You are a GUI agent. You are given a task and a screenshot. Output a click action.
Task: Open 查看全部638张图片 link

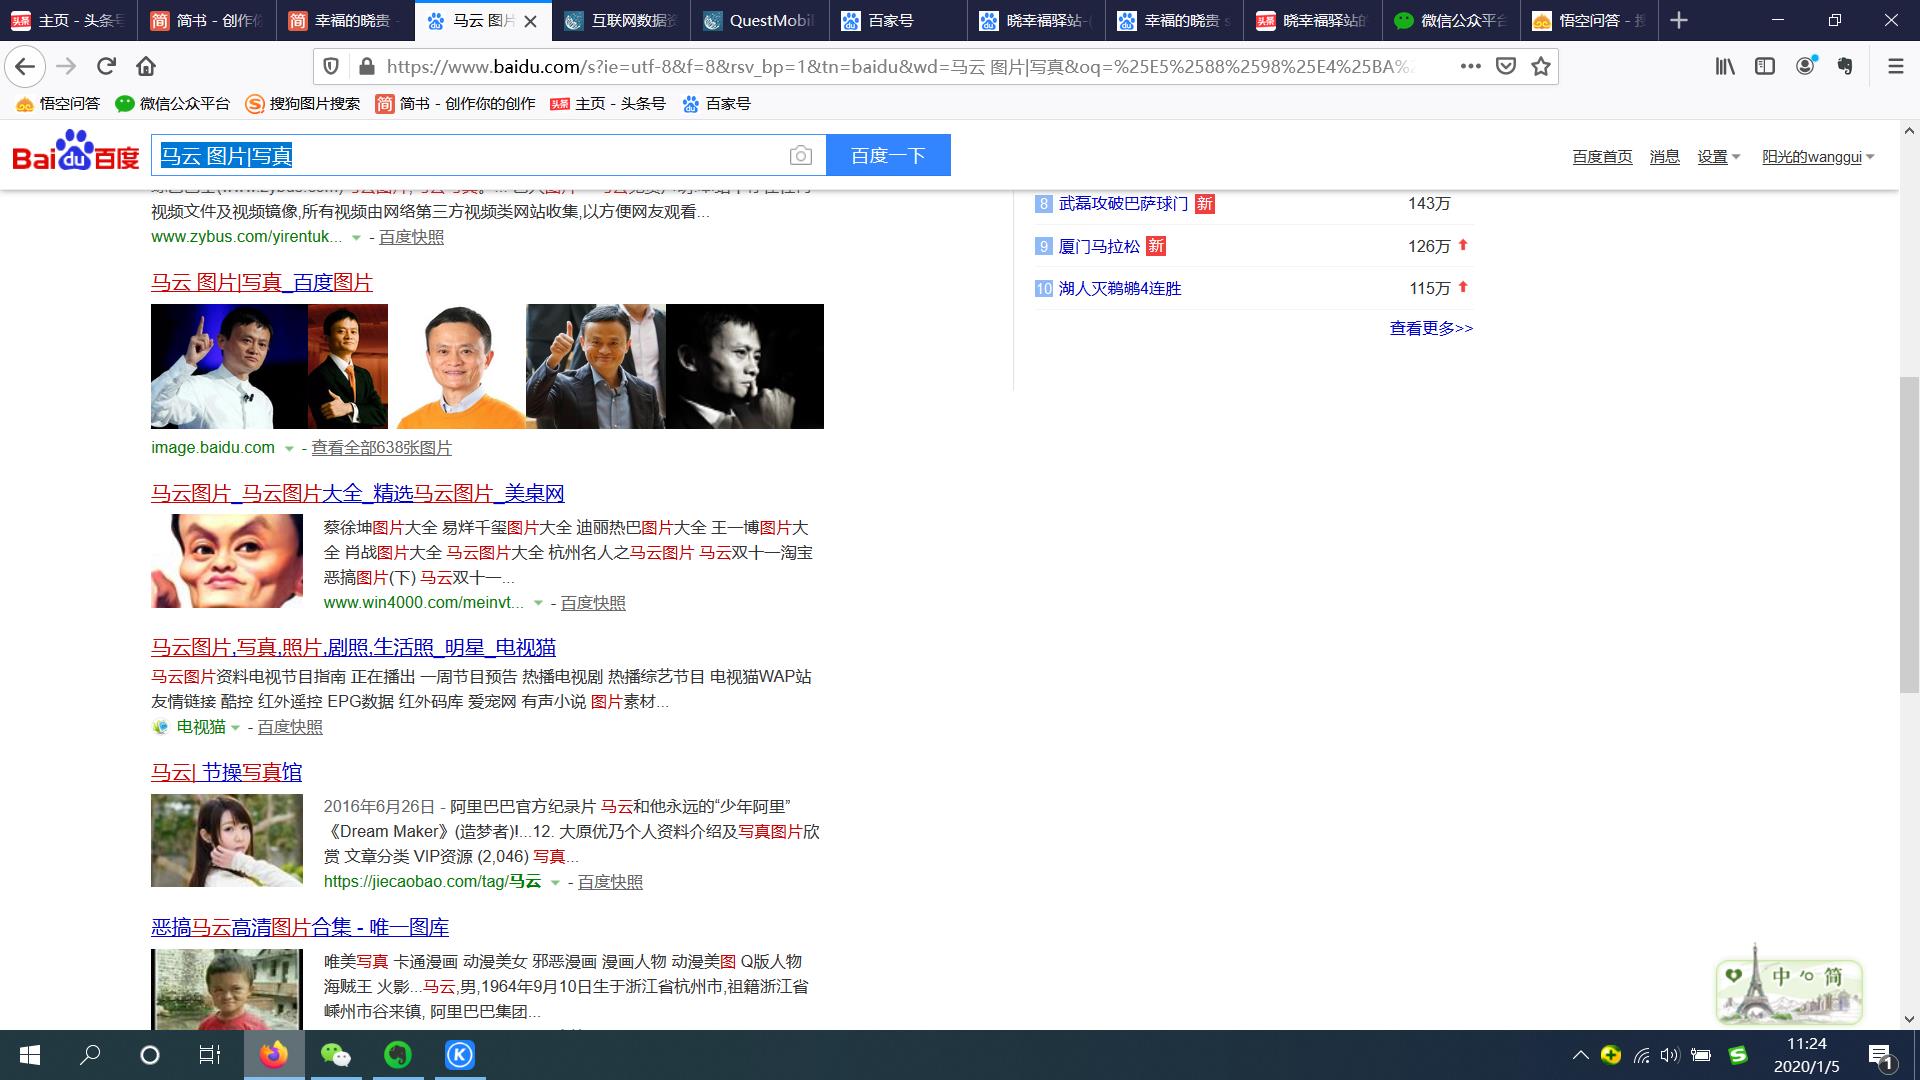tap(381, 448)
